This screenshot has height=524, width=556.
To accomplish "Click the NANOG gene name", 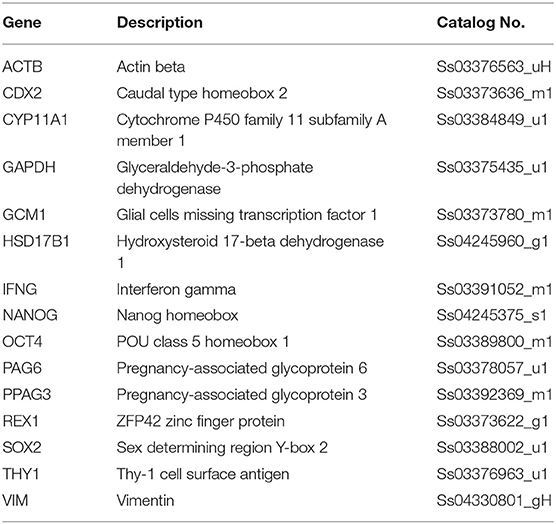I will (x=30, y=315).
